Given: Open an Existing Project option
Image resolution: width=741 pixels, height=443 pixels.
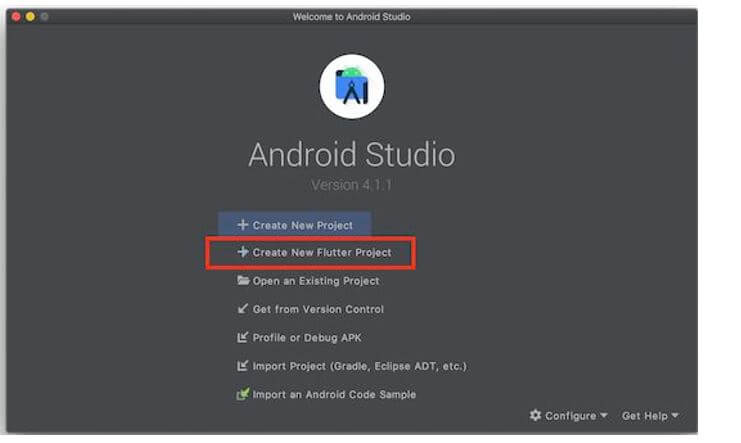Looking at the screenshot, I should coord(308,281).
